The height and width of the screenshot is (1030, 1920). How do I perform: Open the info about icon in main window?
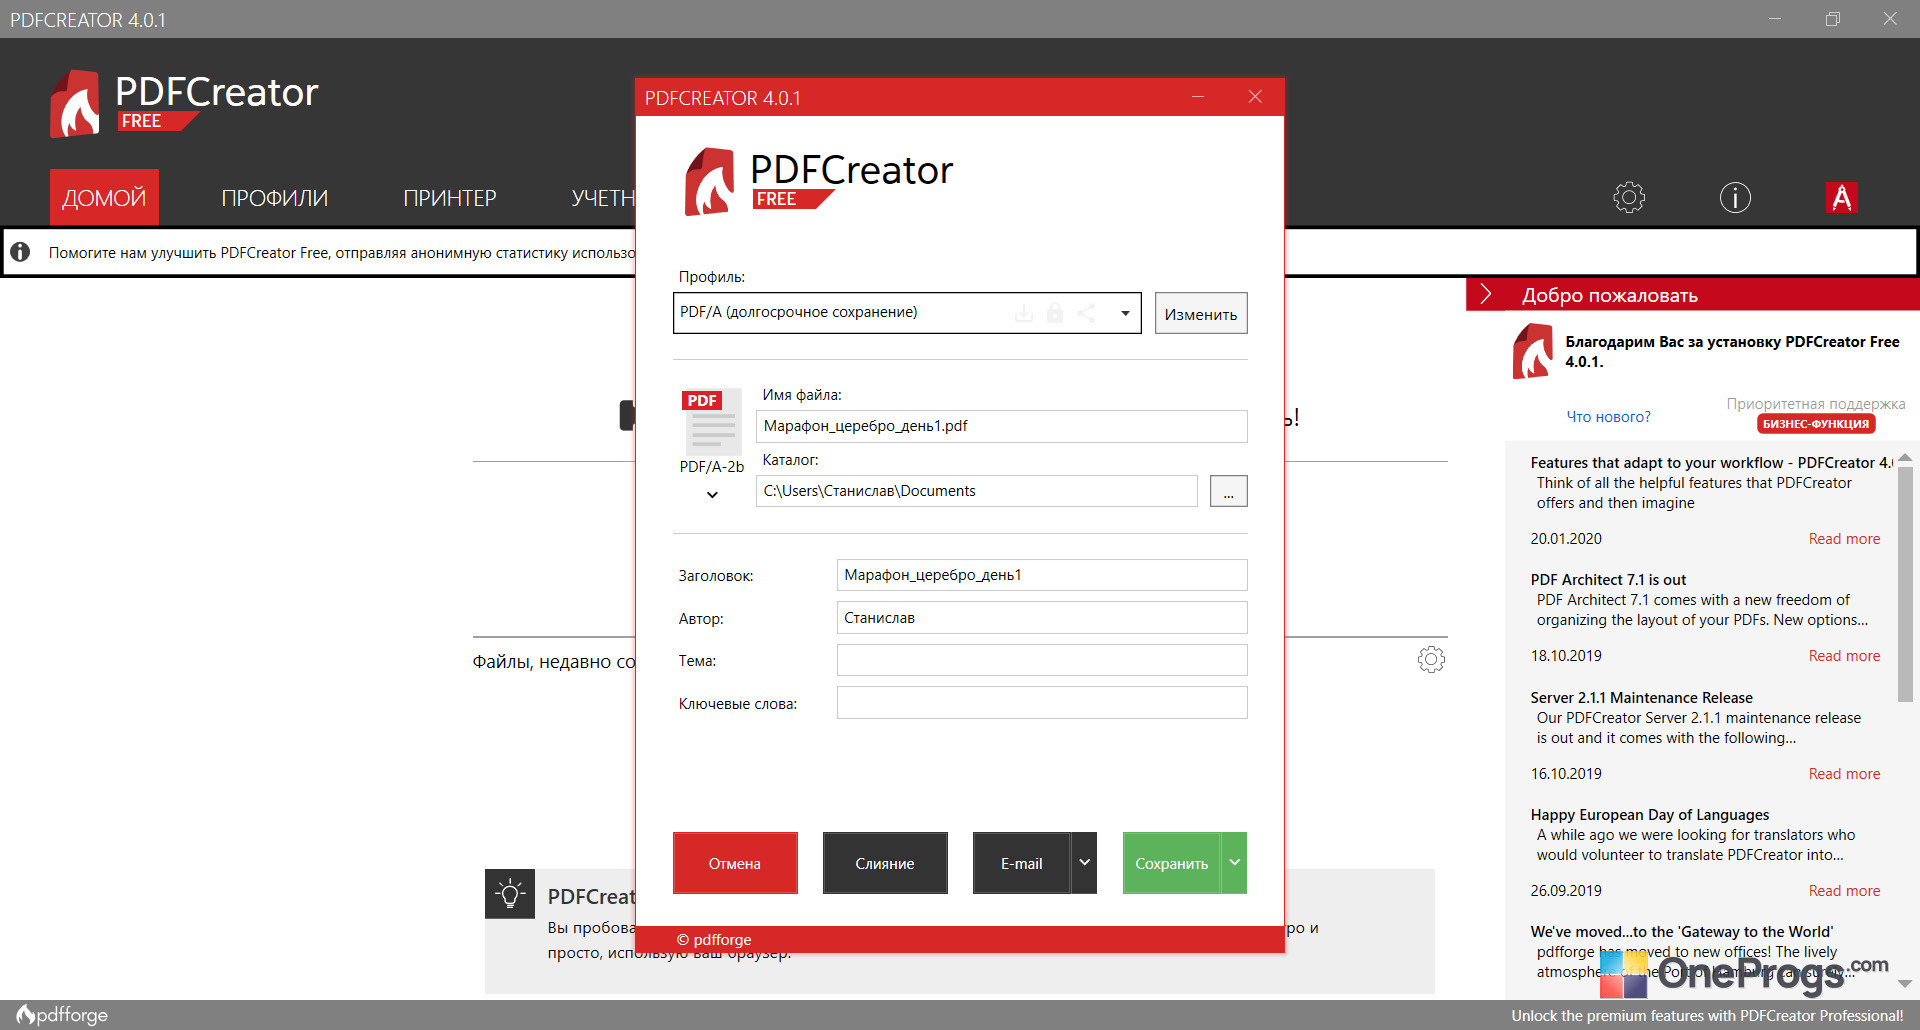click(1735, 198)
